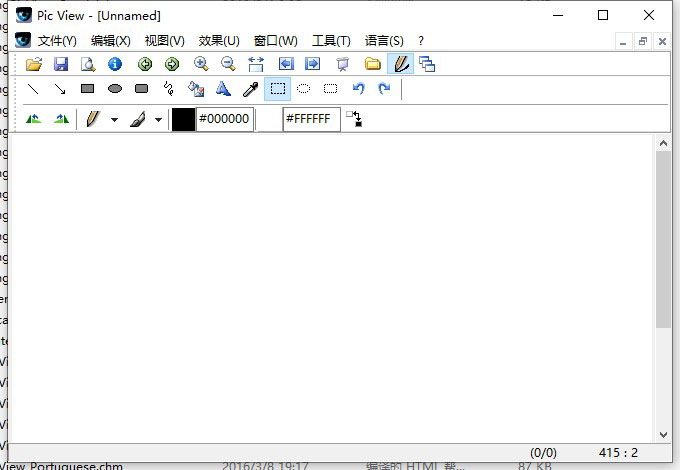
Task: Open print preview magnifier page icon
Action: click(88, 64)
